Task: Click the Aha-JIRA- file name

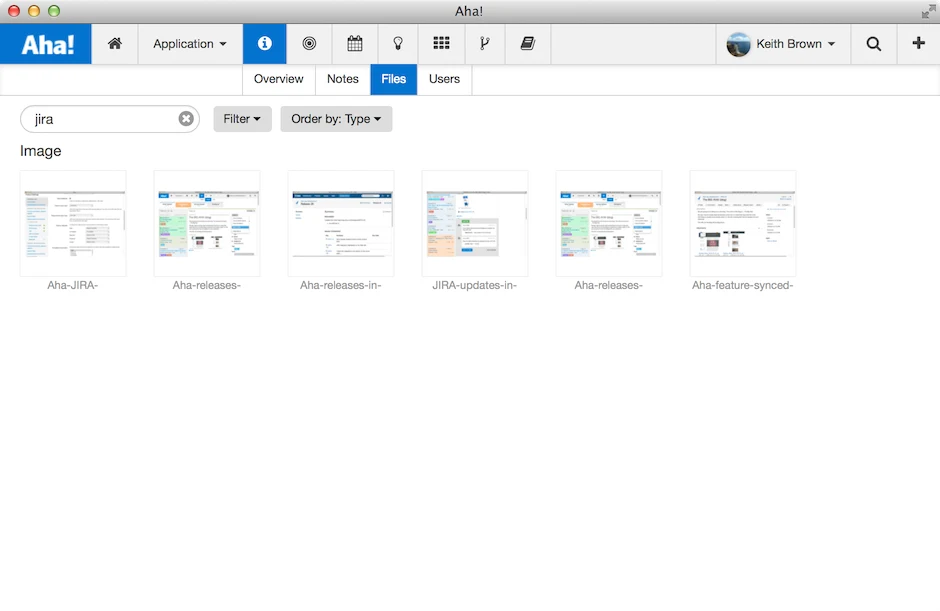Action: 73,285
